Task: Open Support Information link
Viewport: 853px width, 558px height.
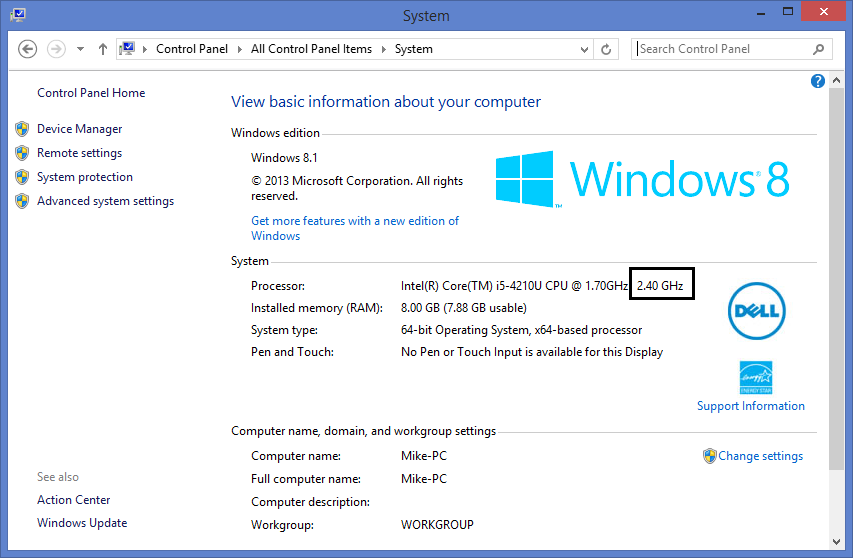Action: [751, 406]
